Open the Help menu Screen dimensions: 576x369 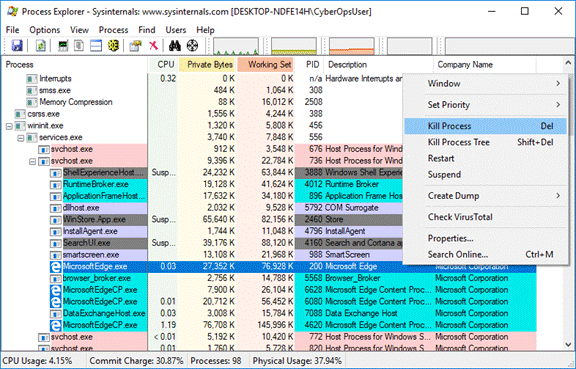[205, 30]
